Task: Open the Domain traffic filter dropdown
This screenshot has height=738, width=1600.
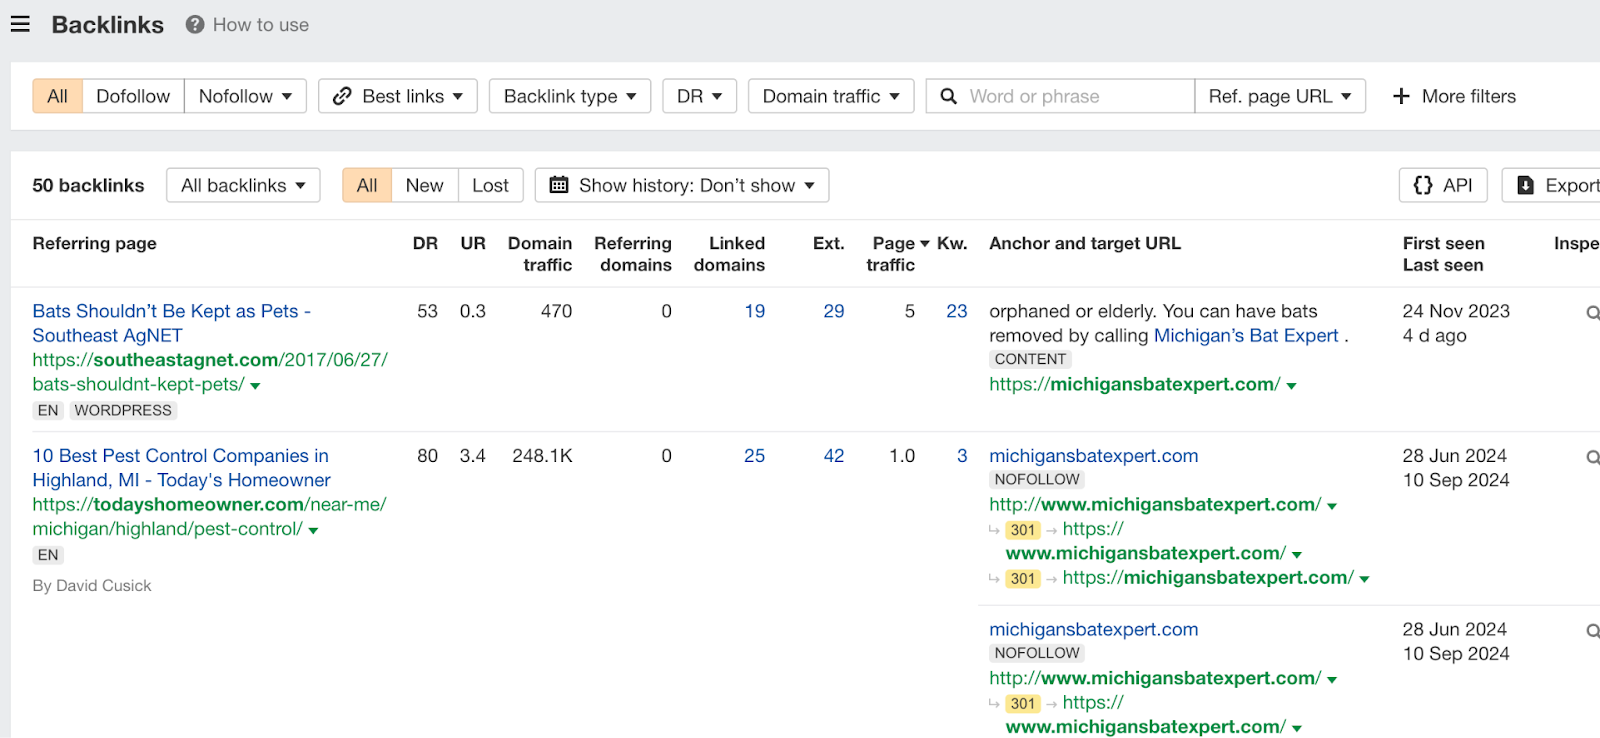Action: (x=831, y=96)
